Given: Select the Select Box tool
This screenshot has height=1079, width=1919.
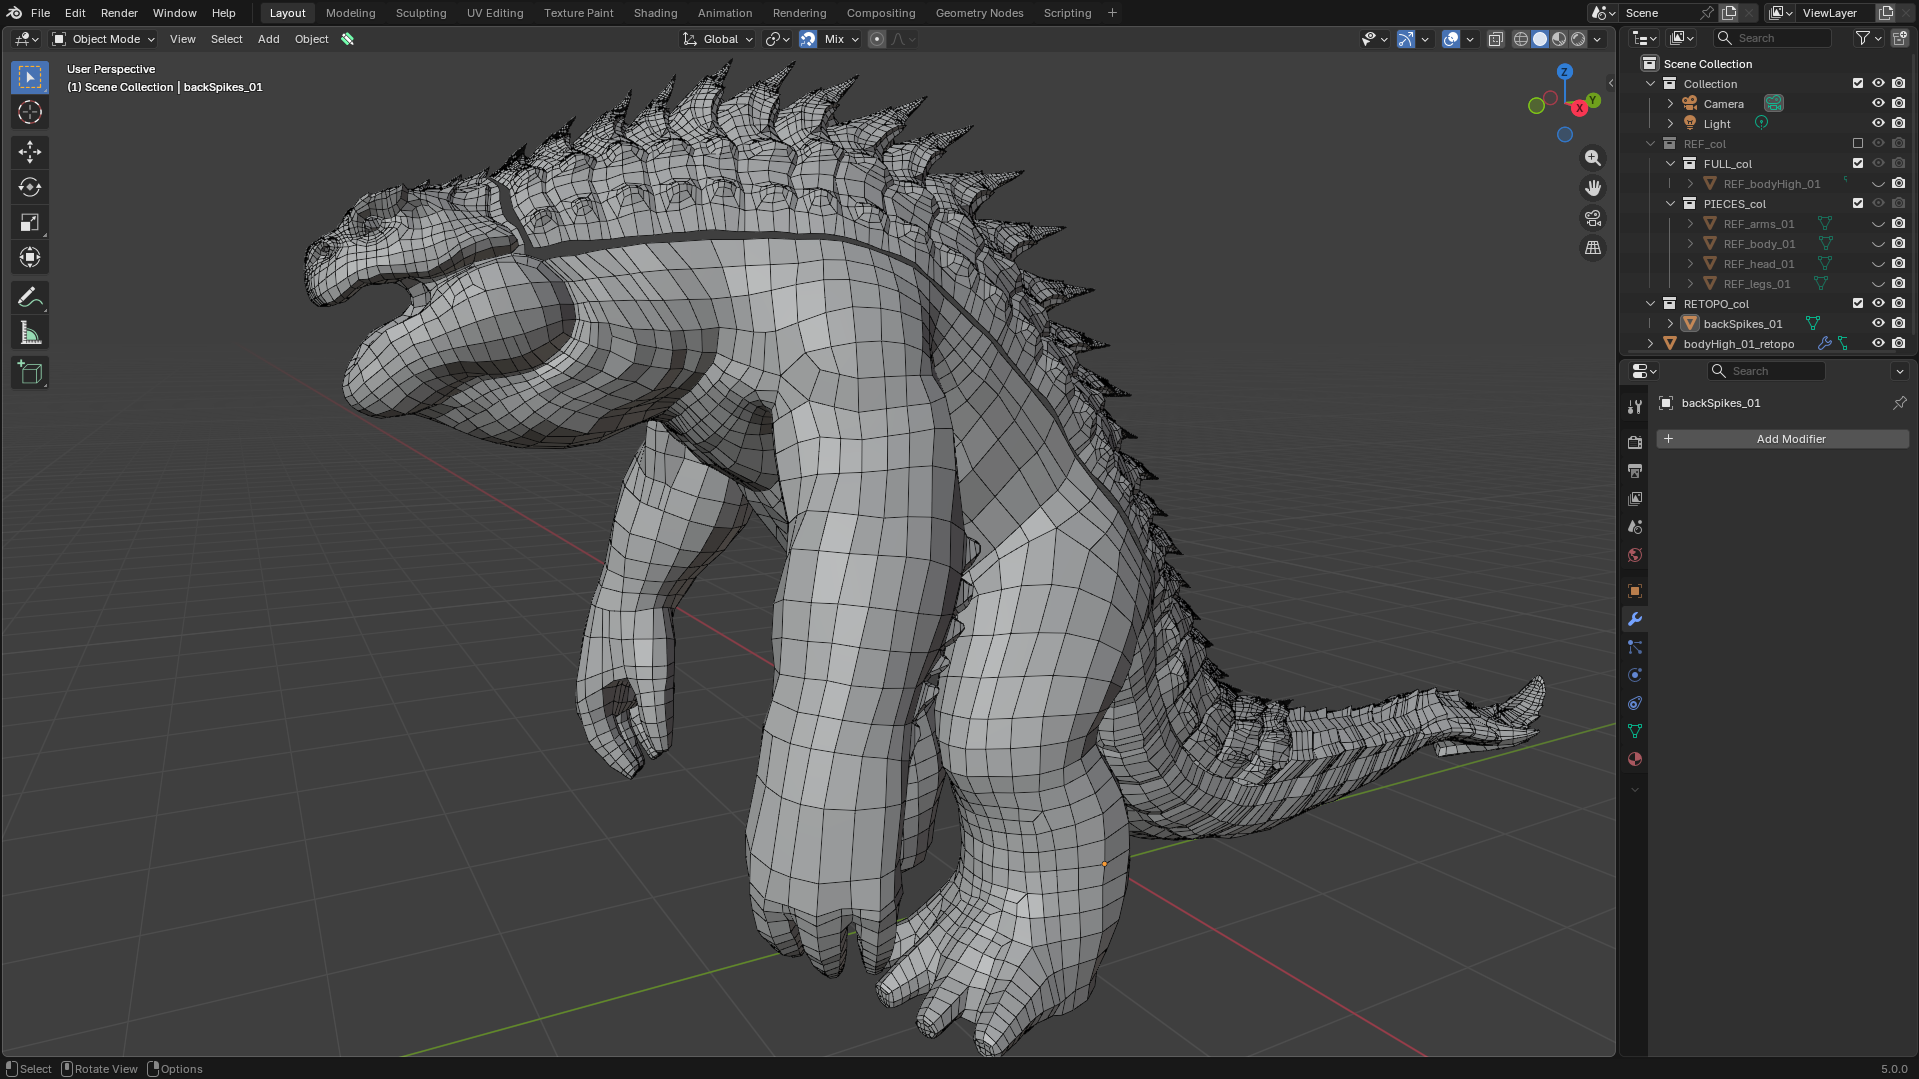Looking at the screenshot, I should click(30, 77).
